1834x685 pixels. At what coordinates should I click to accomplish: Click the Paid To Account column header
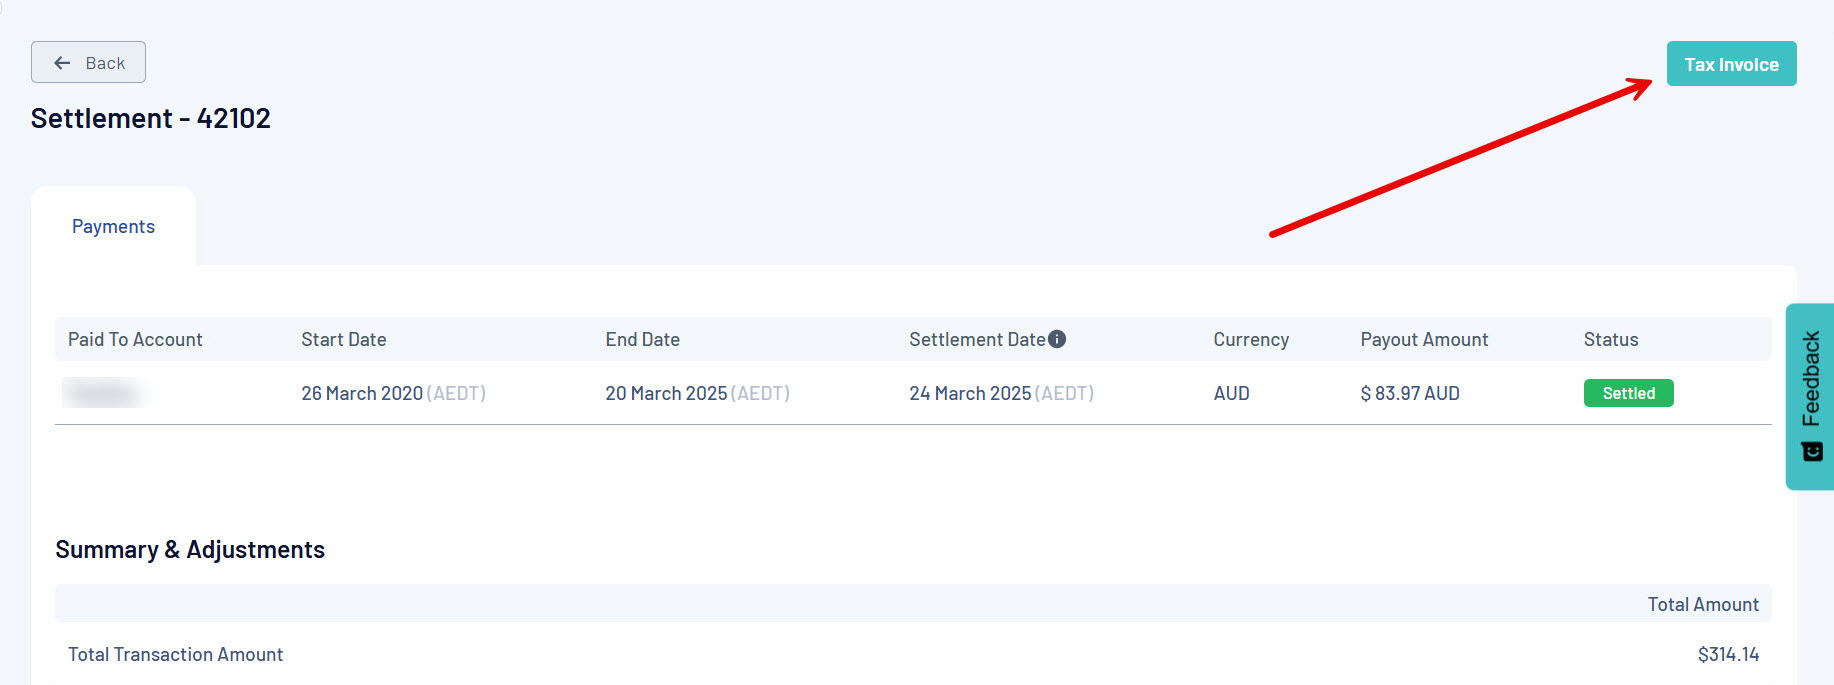point(135,339)
